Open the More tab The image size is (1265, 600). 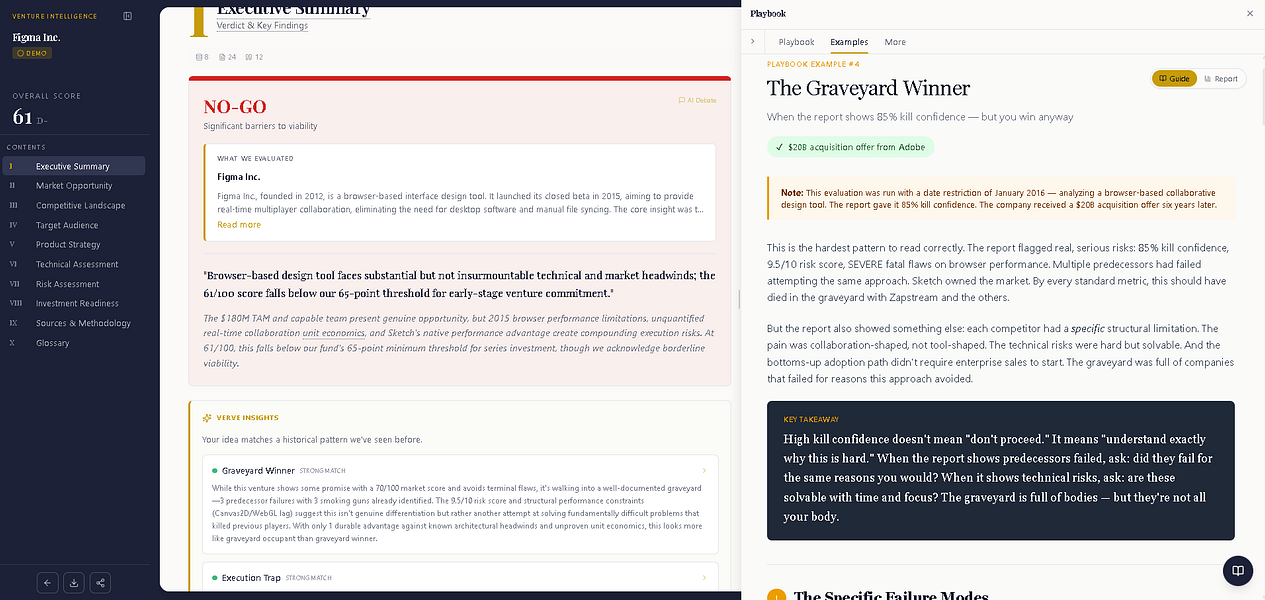click(x=895, y=42)
